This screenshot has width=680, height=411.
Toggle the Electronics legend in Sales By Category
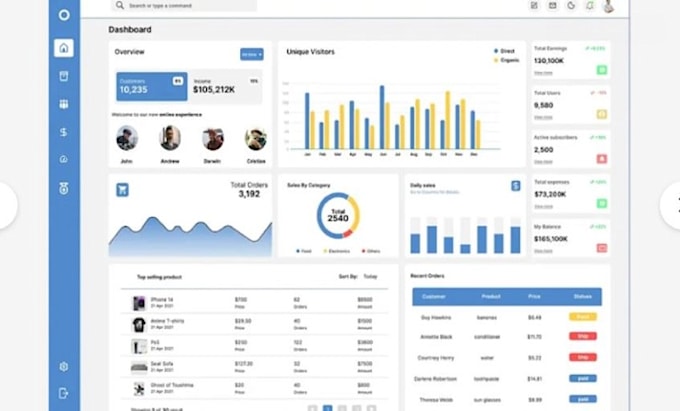click(337, 251)
